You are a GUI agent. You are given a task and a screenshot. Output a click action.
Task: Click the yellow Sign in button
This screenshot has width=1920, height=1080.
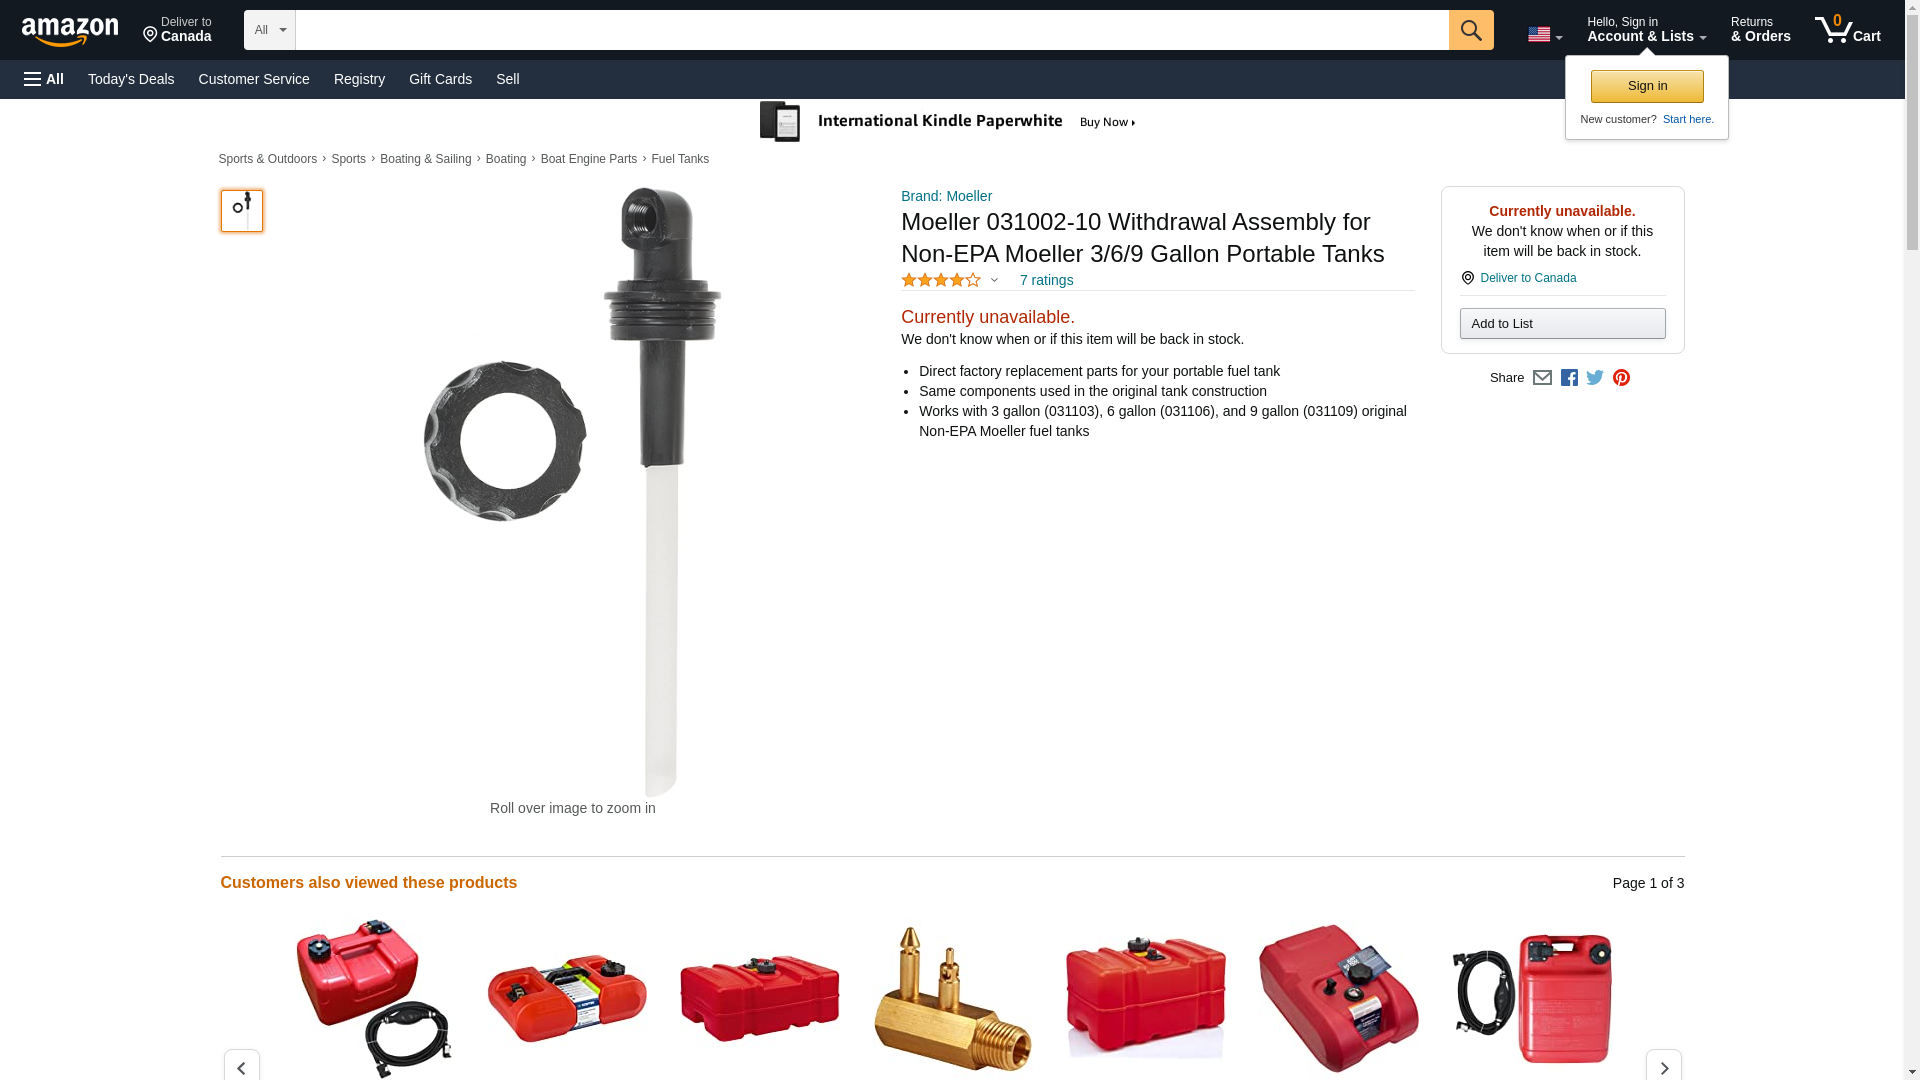pyautogui.click(x=1647, y=86)
